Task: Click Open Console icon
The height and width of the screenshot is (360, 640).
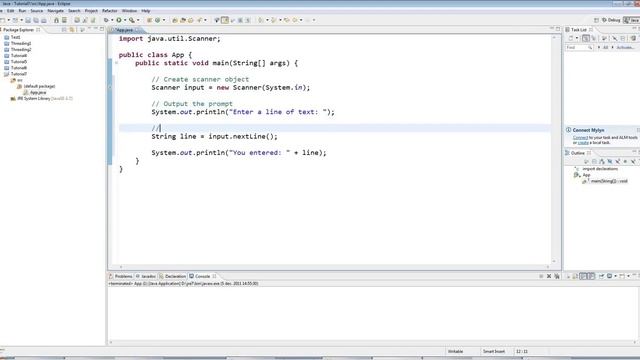Action: tap(622, 276)
